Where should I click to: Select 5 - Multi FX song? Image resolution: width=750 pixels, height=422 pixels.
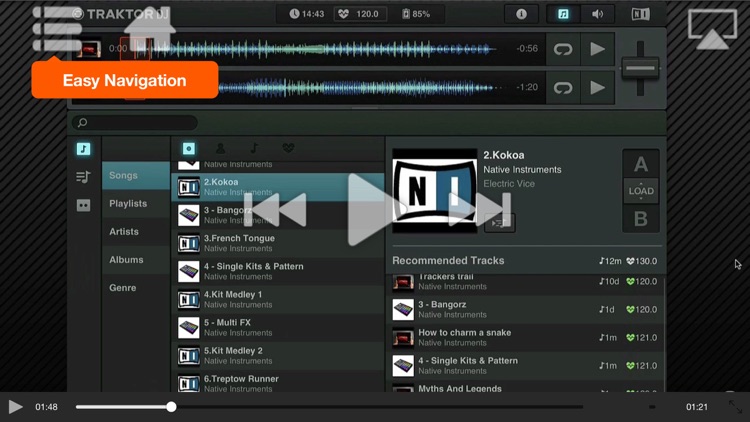277,328
